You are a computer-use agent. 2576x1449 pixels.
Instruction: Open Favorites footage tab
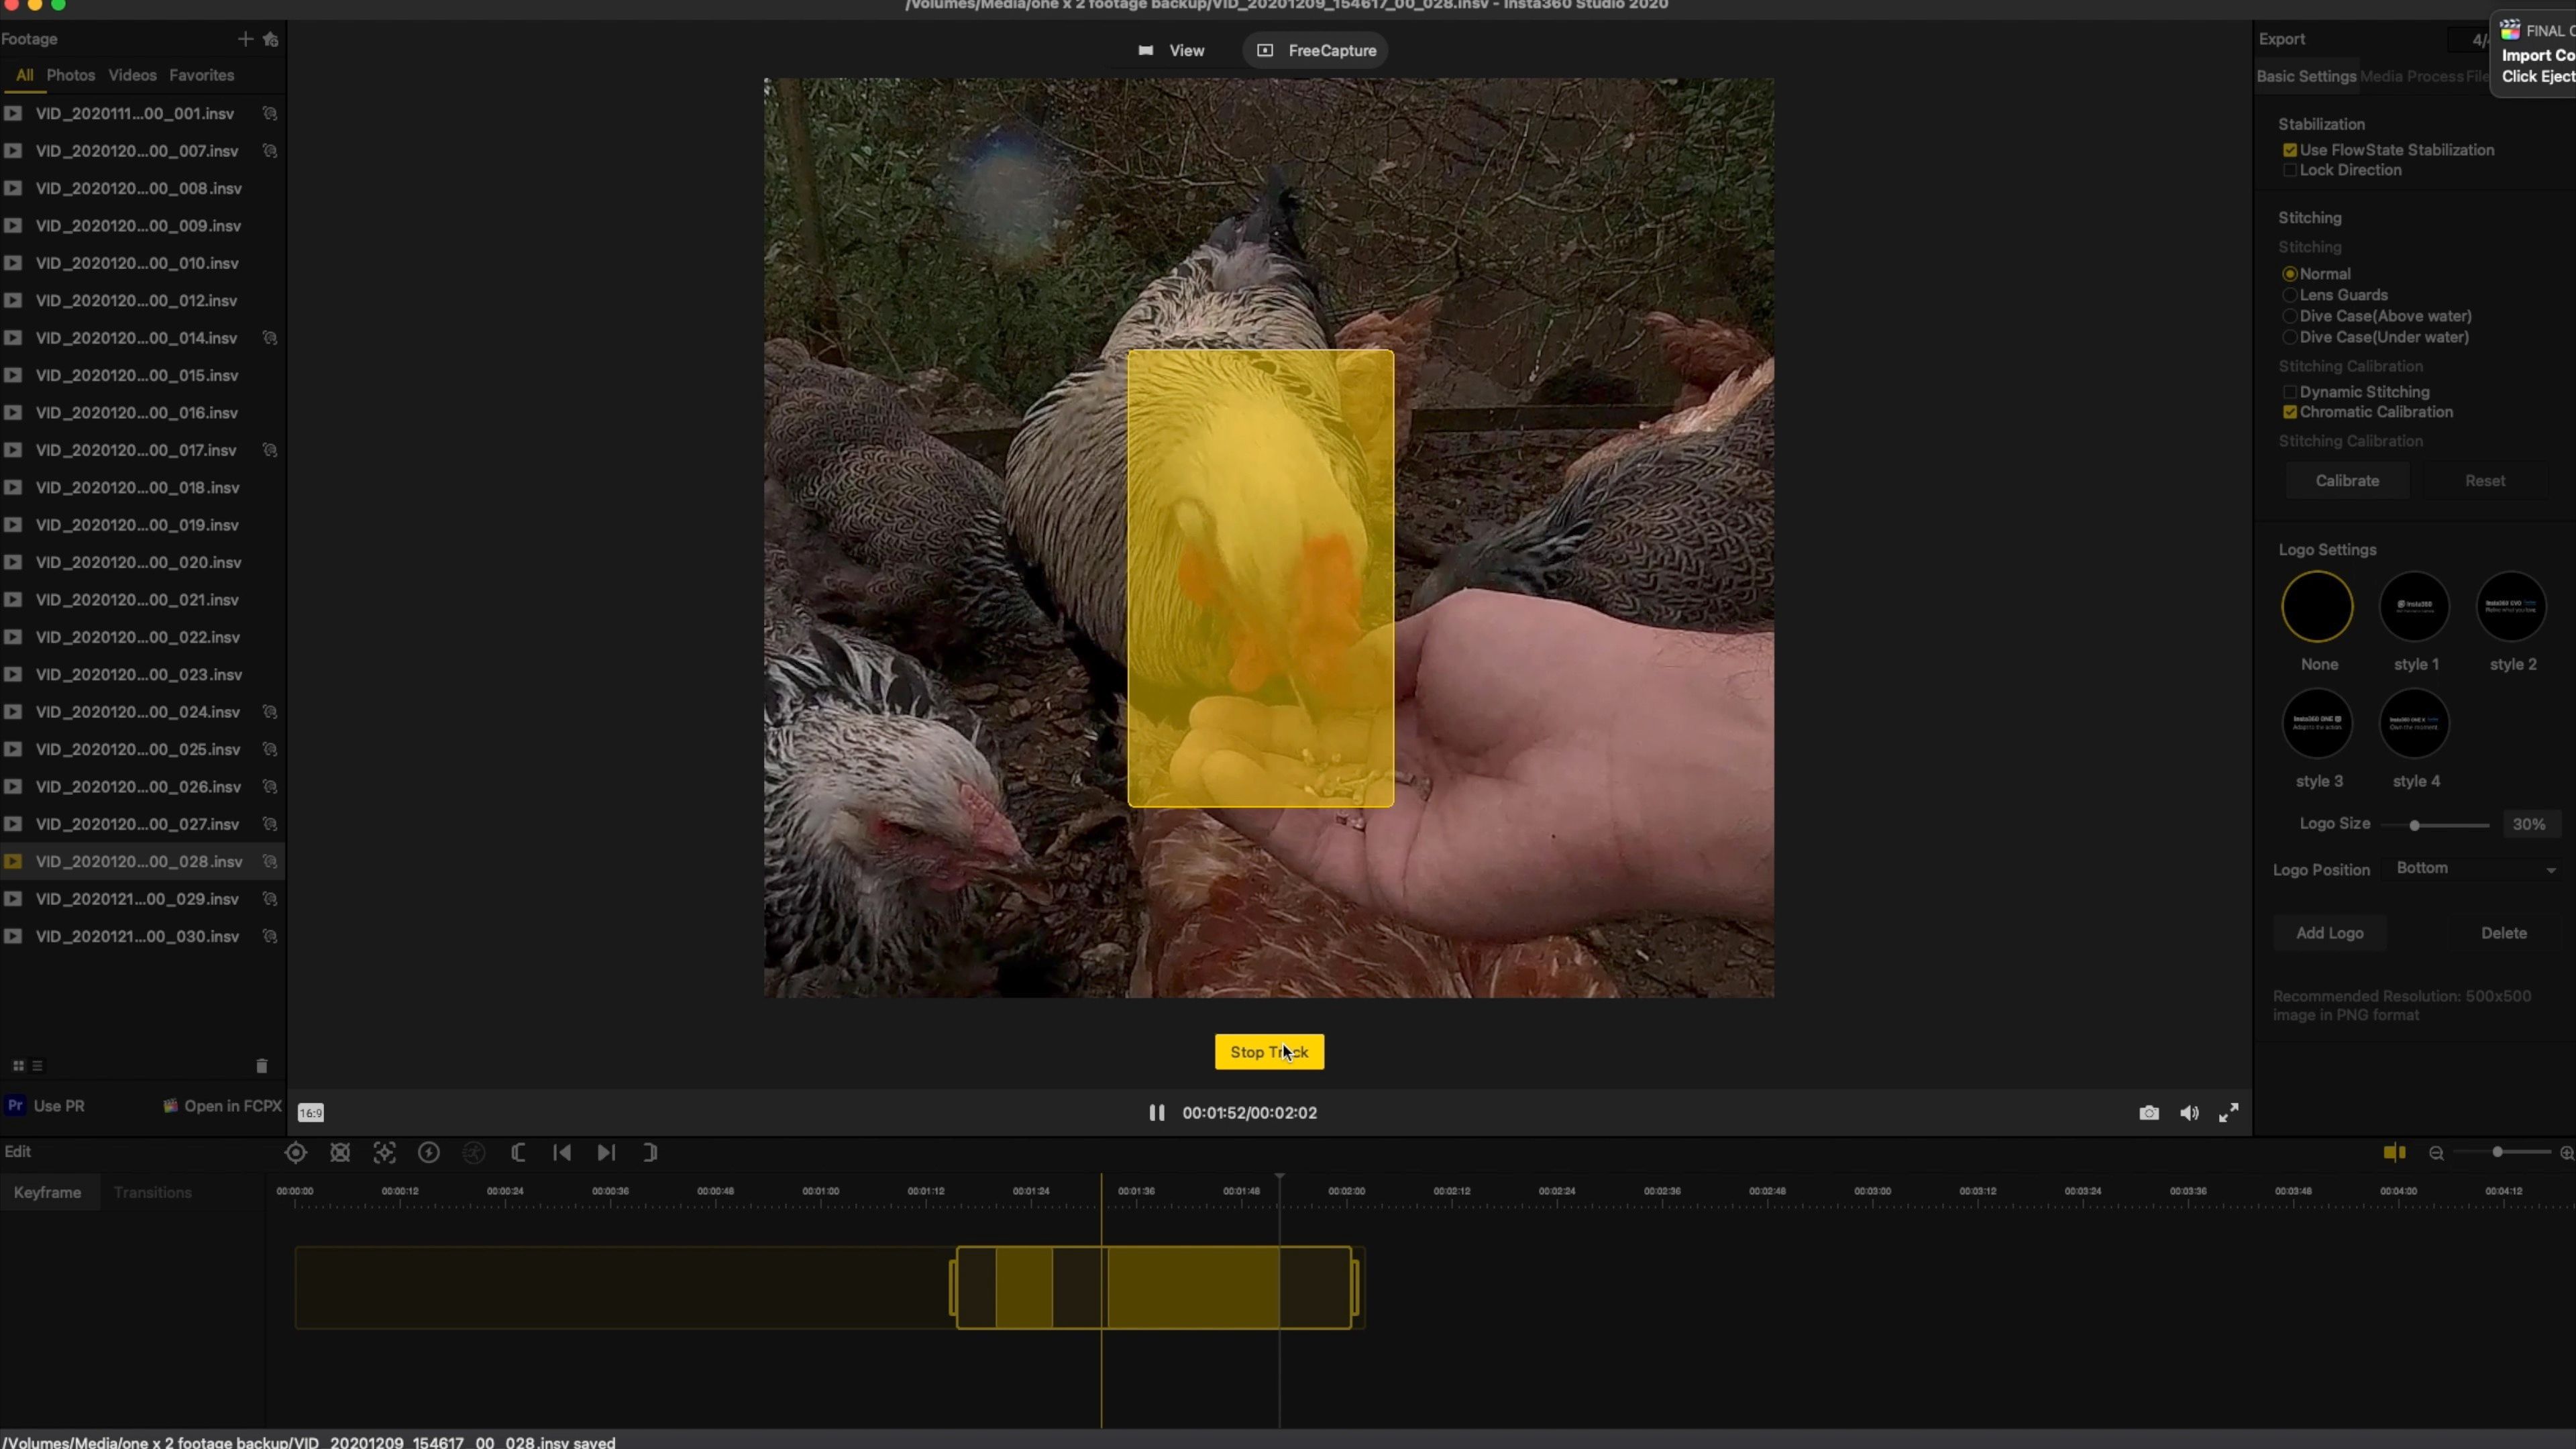click(202, 75)
